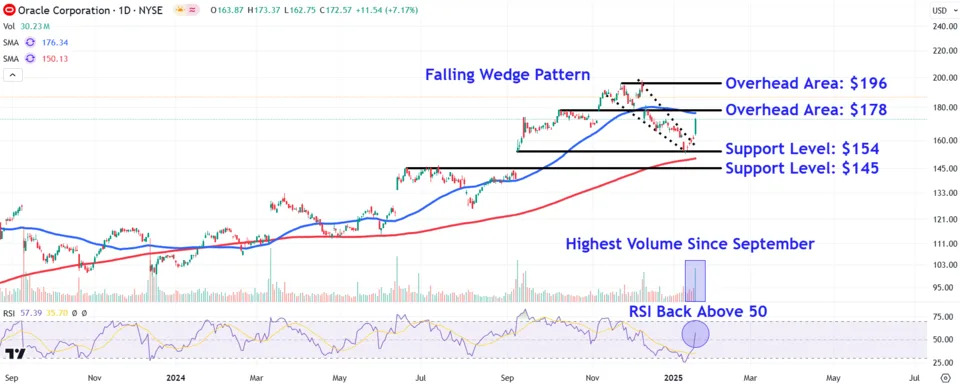Collapse the indicator legend with the chevron button
This screenshot has height=384, width=960.
pos(12,75)
